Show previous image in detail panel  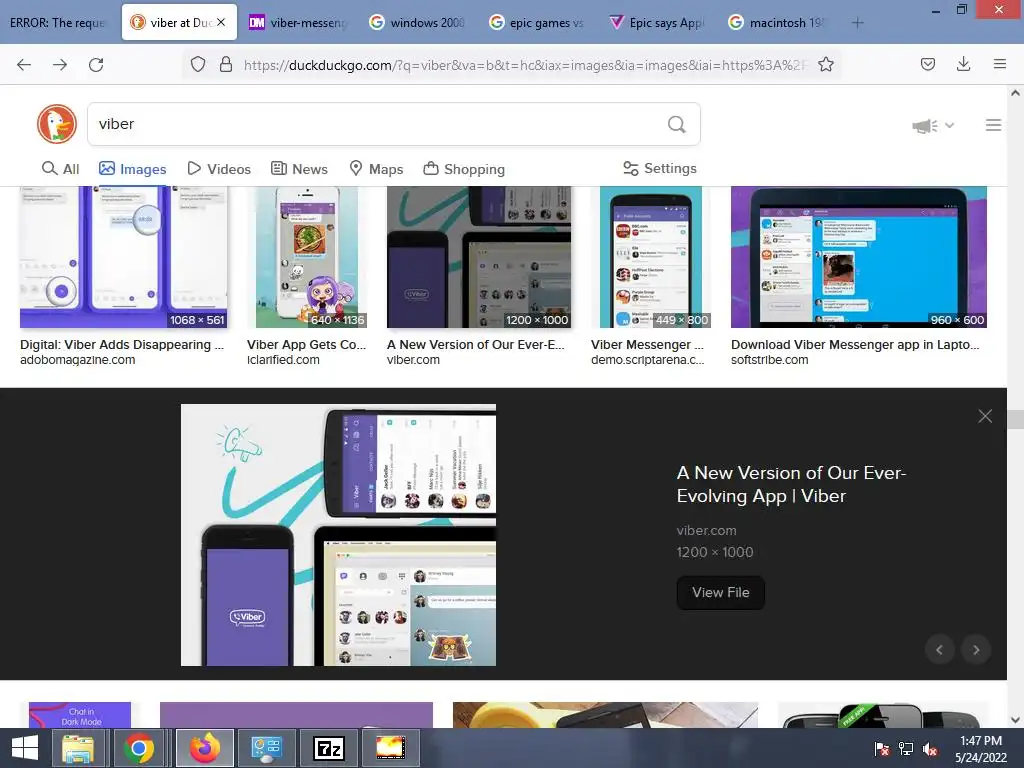[x=940, y=650]
